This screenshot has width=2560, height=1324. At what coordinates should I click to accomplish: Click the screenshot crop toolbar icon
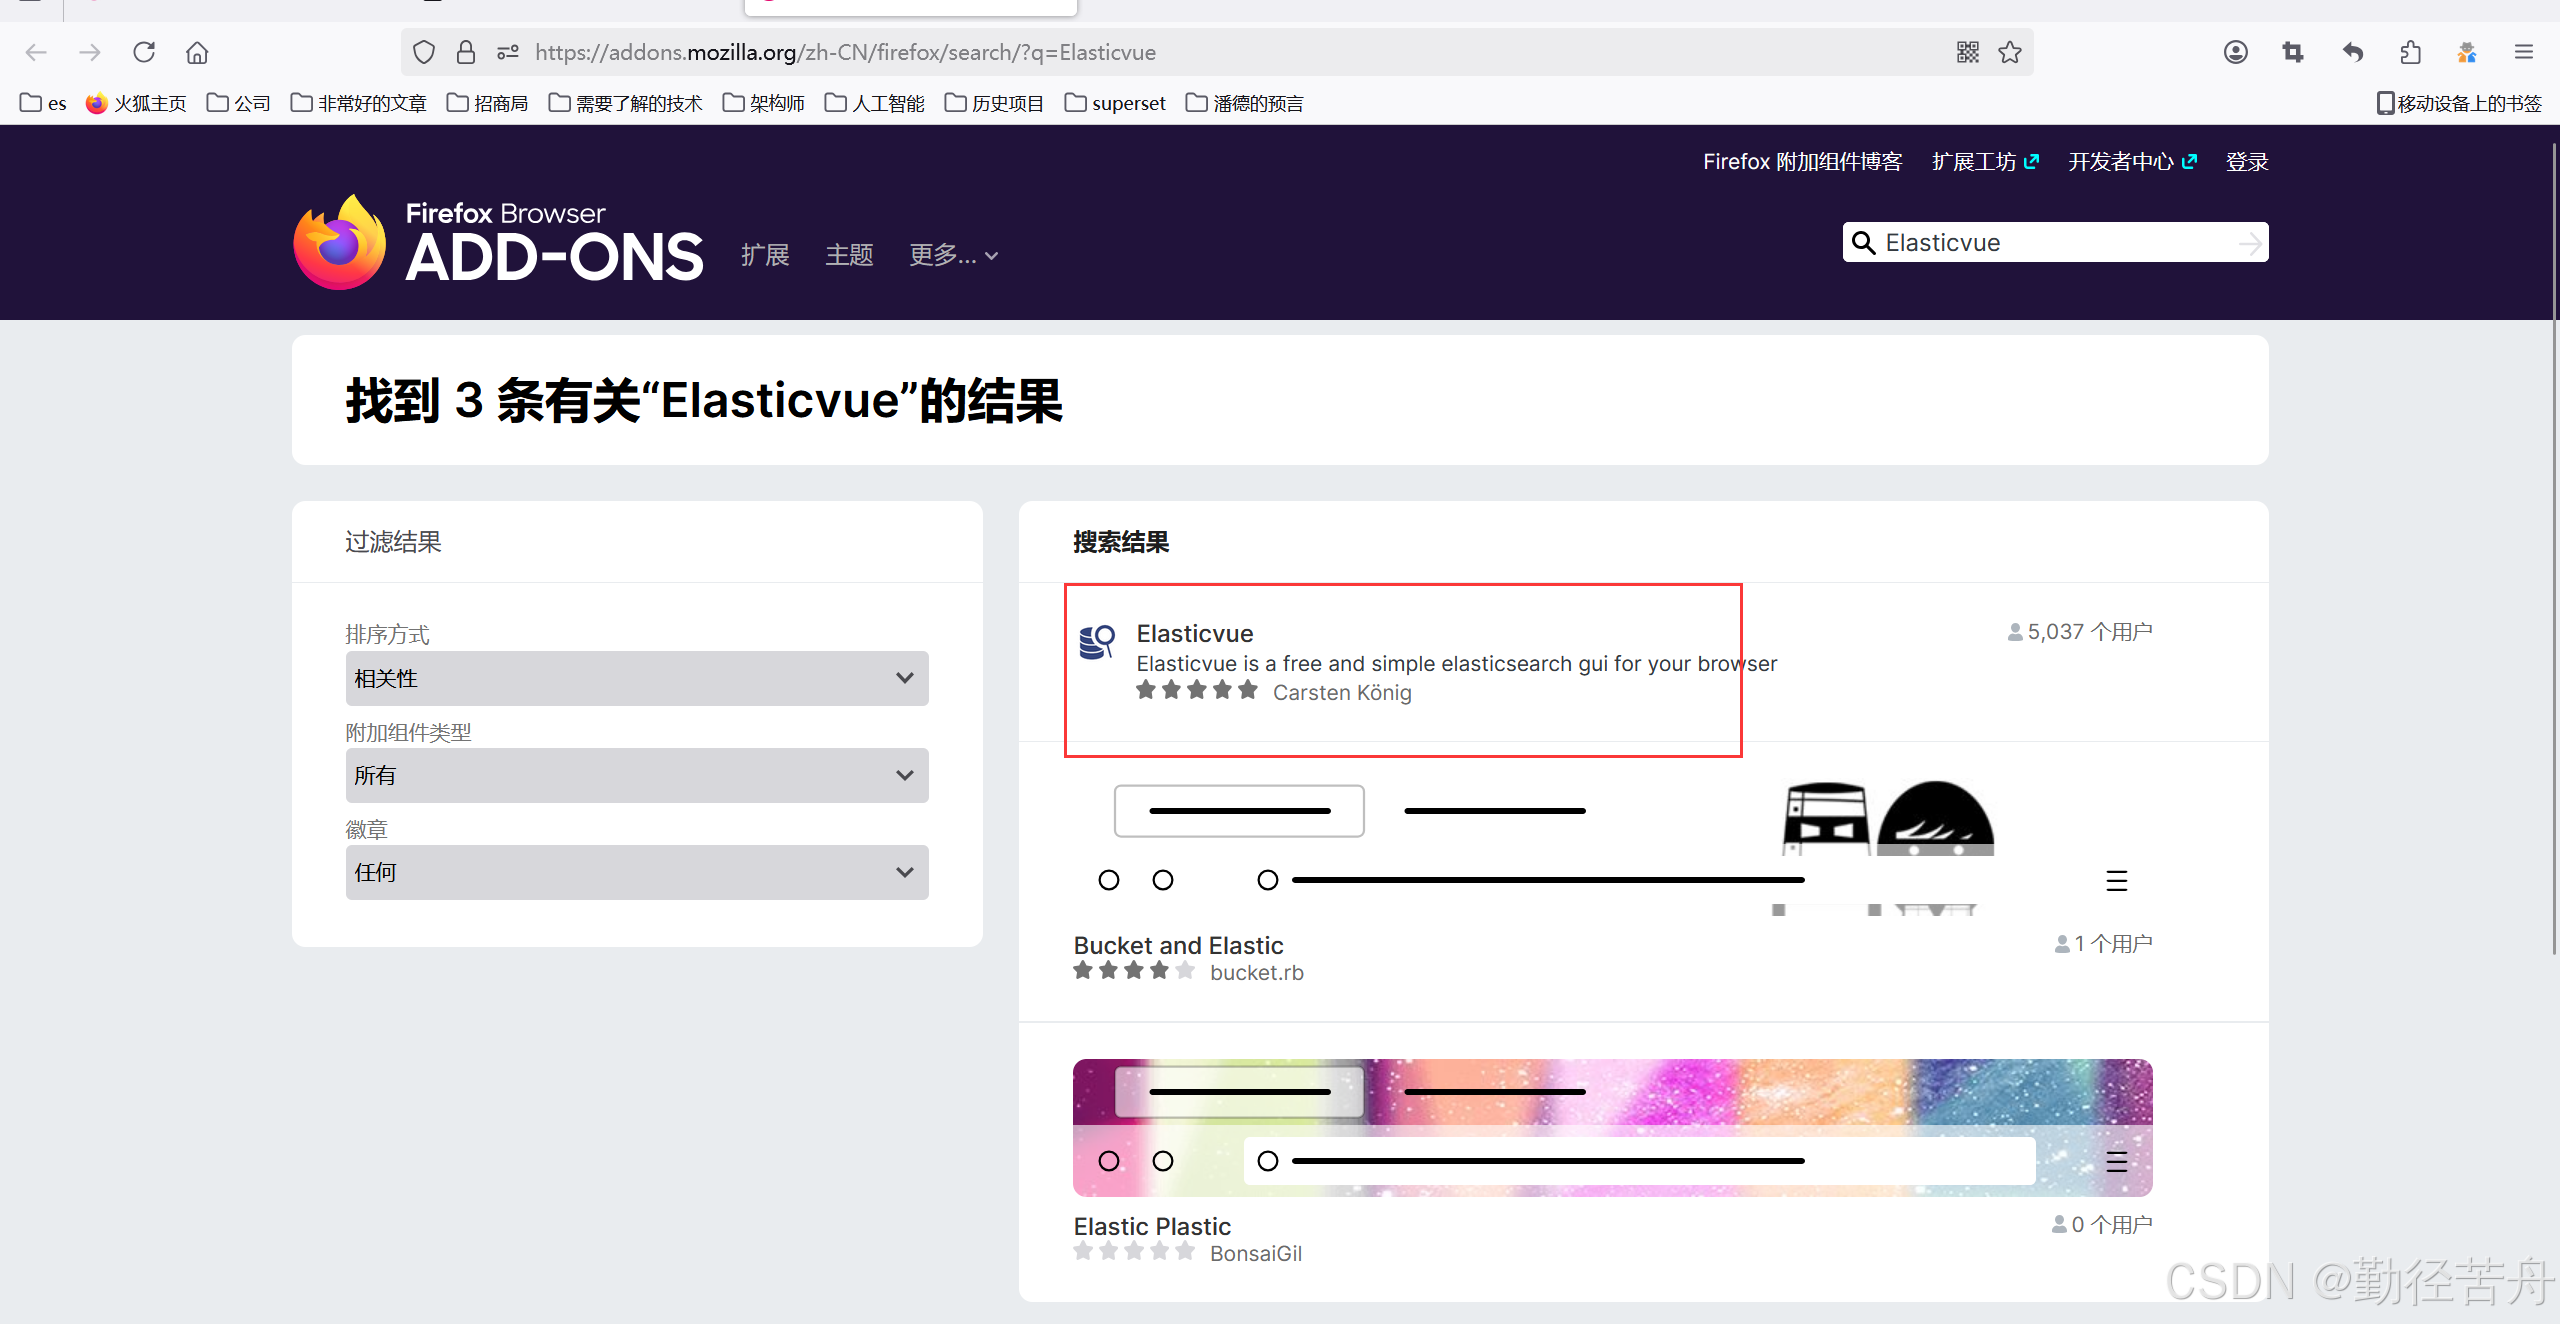coord(2293,52)
